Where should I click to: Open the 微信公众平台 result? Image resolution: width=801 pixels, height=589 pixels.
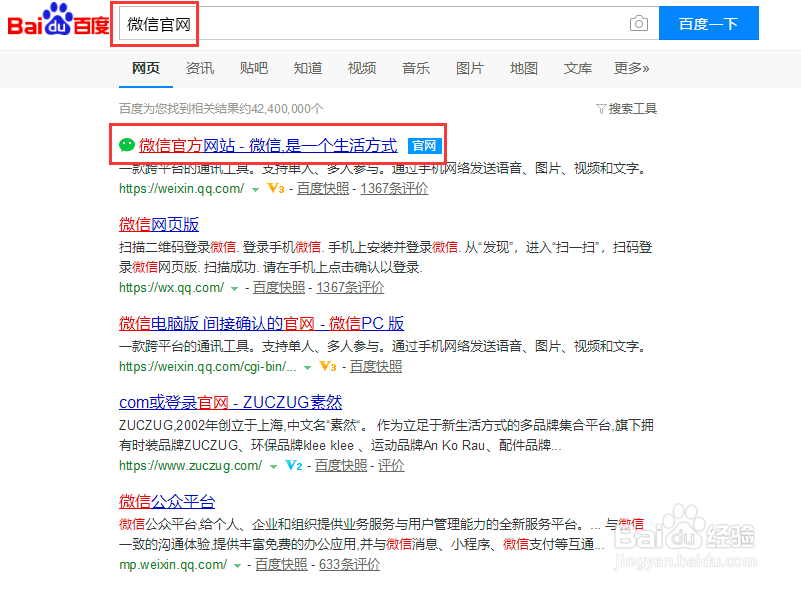tap(167, 502)
